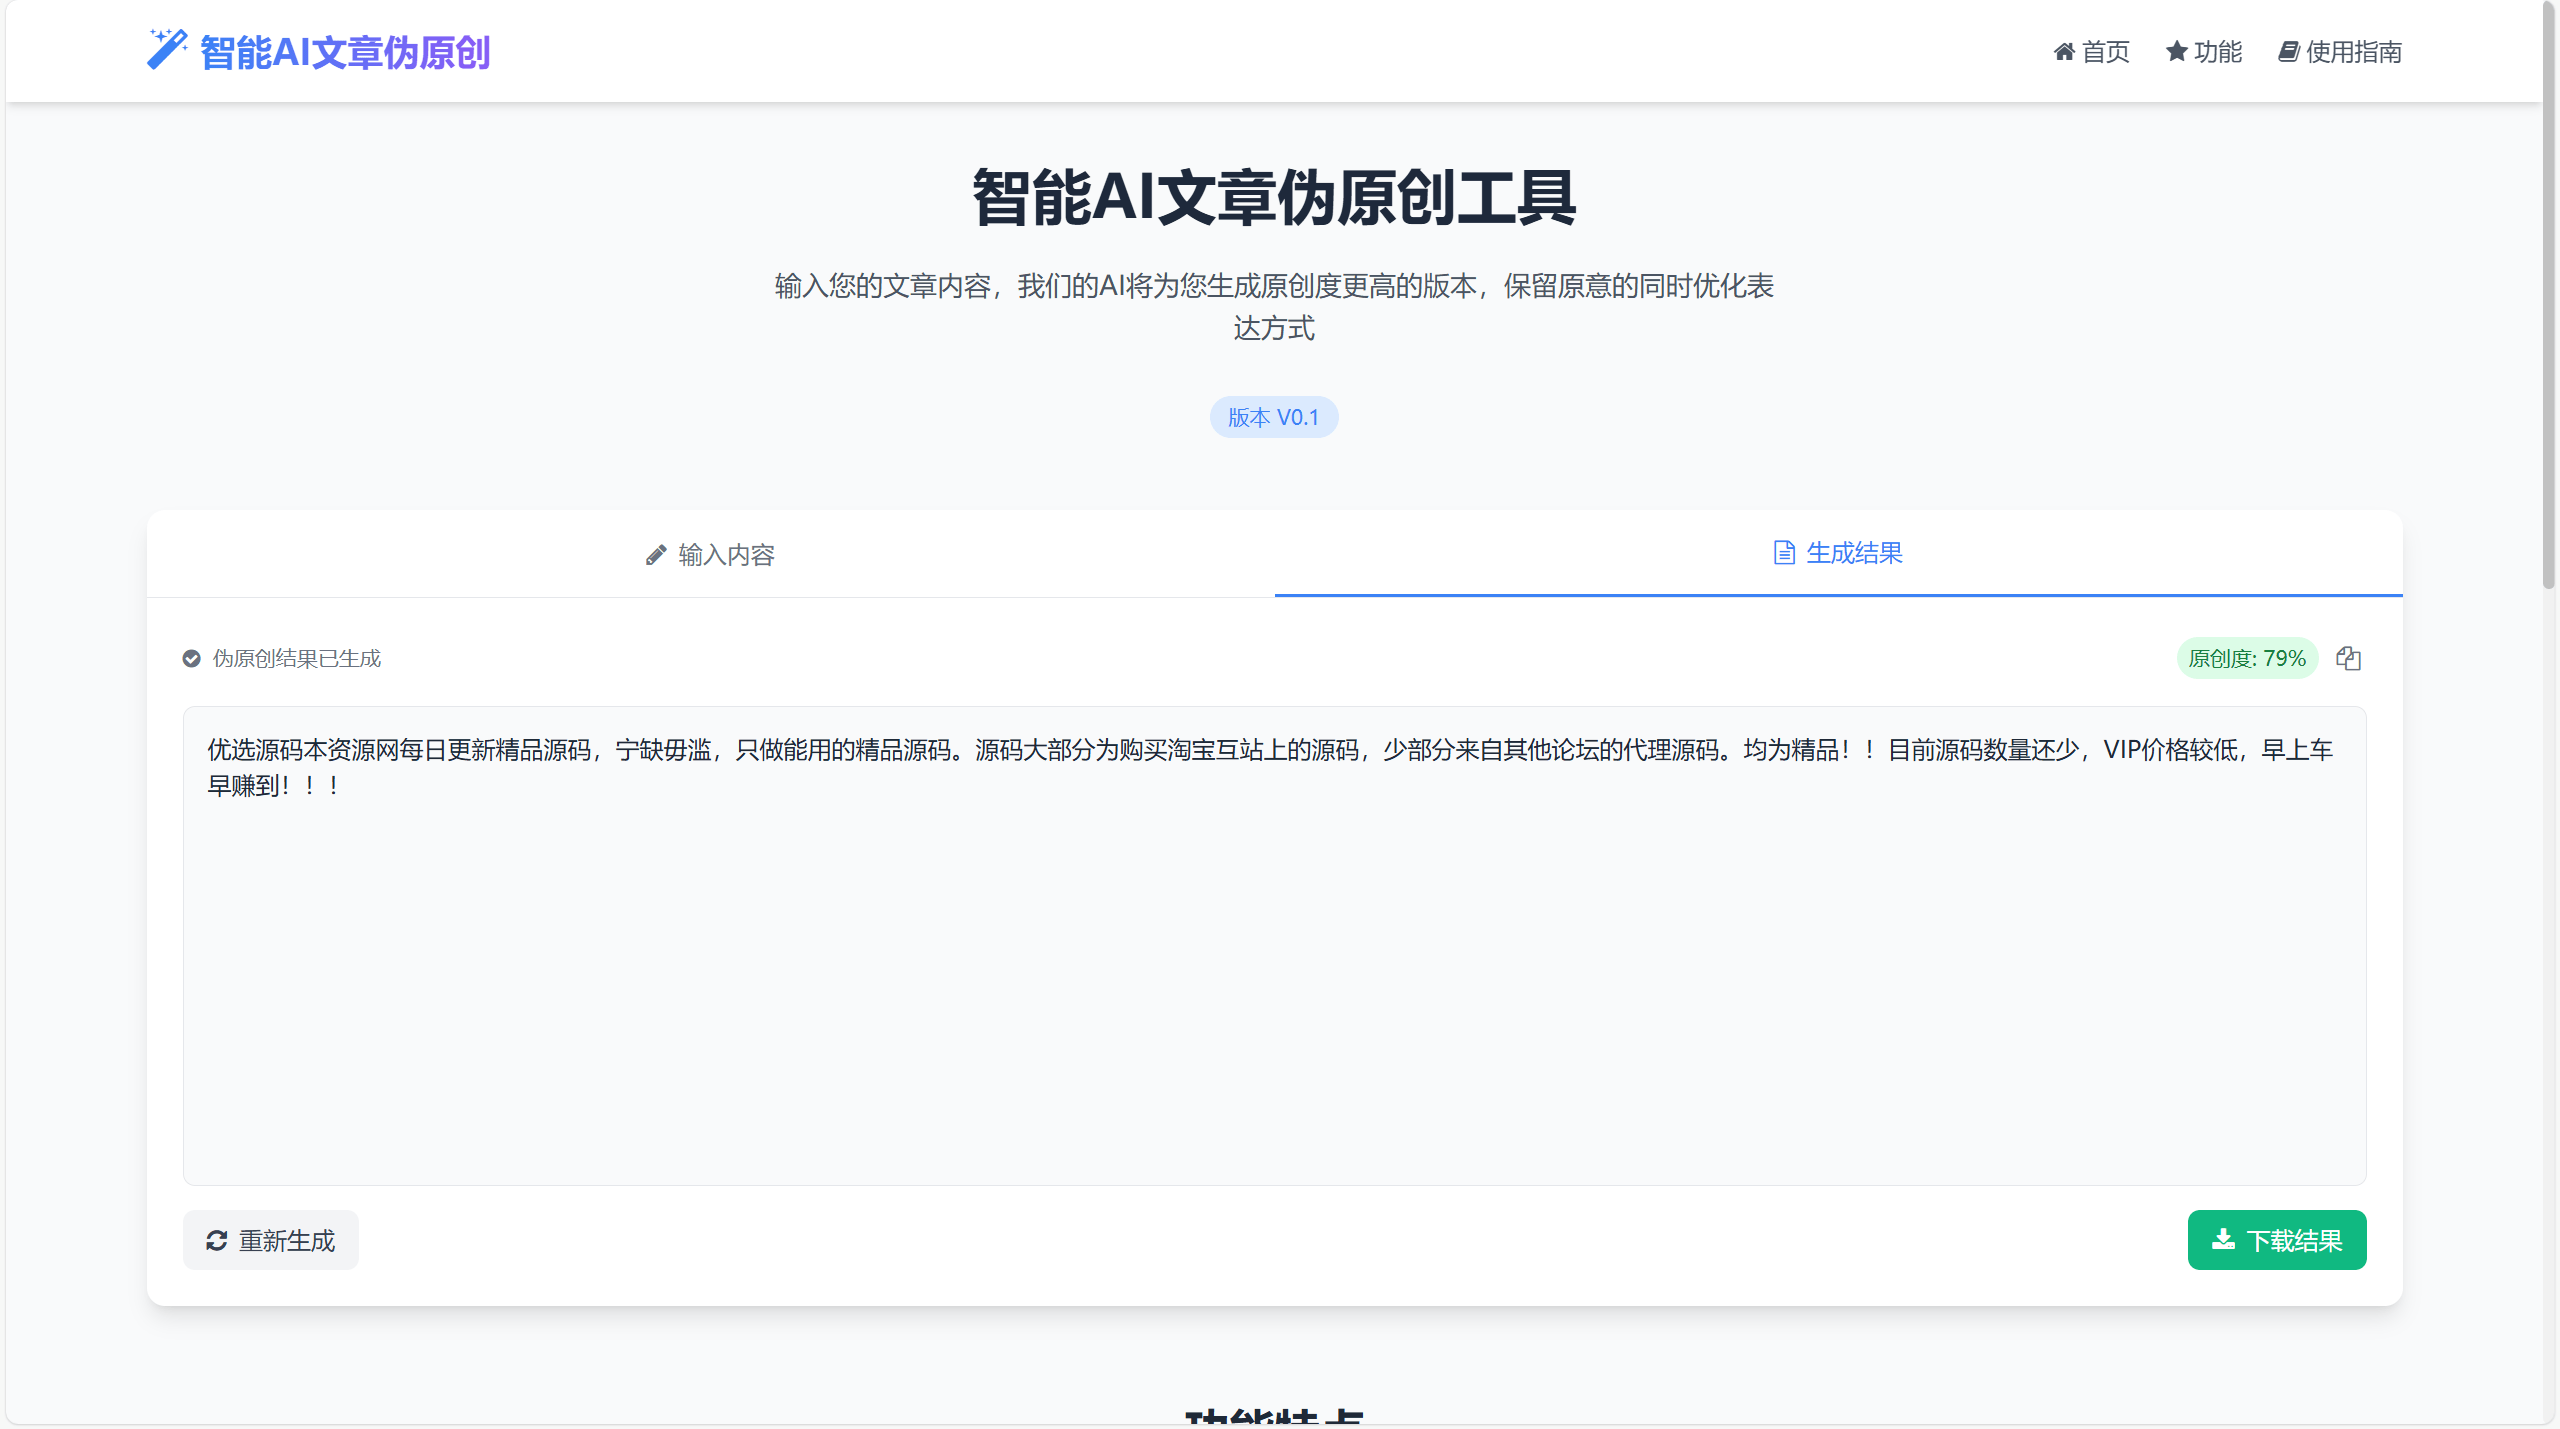
Task: Click the home icon beside 首页
Action: (2066, 52)
